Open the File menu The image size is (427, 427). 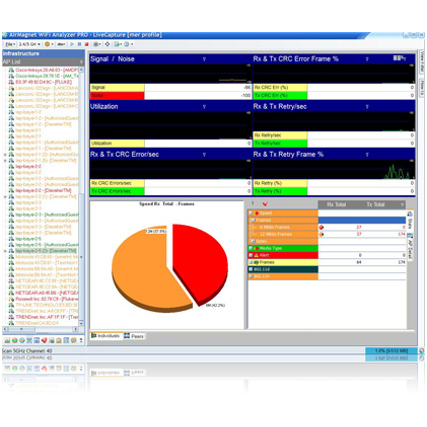tap(10, 44)
